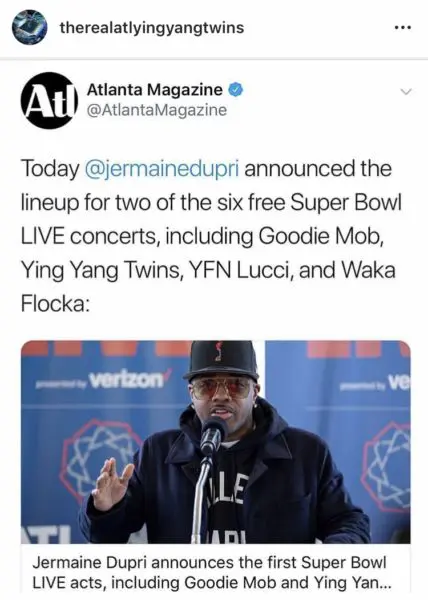Viewport: 428px width, 600px height.
Task: Open therealatlyingyangtwins profile picture
Action: [x=29, y=28]
